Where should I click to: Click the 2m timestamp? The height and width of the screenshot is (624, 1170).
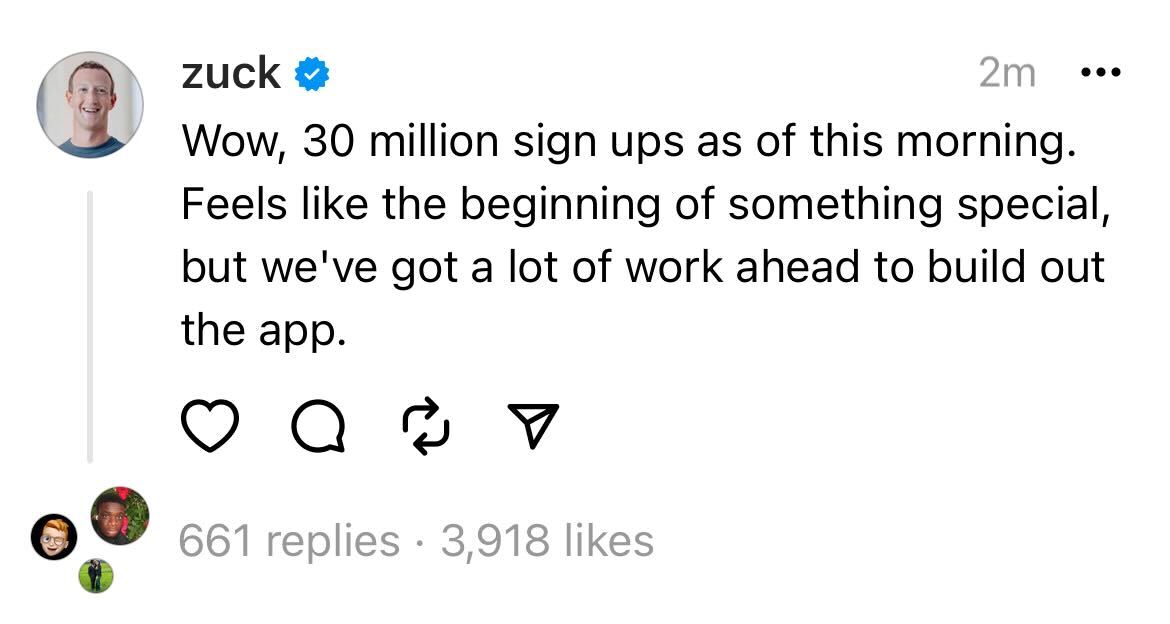1007,73
